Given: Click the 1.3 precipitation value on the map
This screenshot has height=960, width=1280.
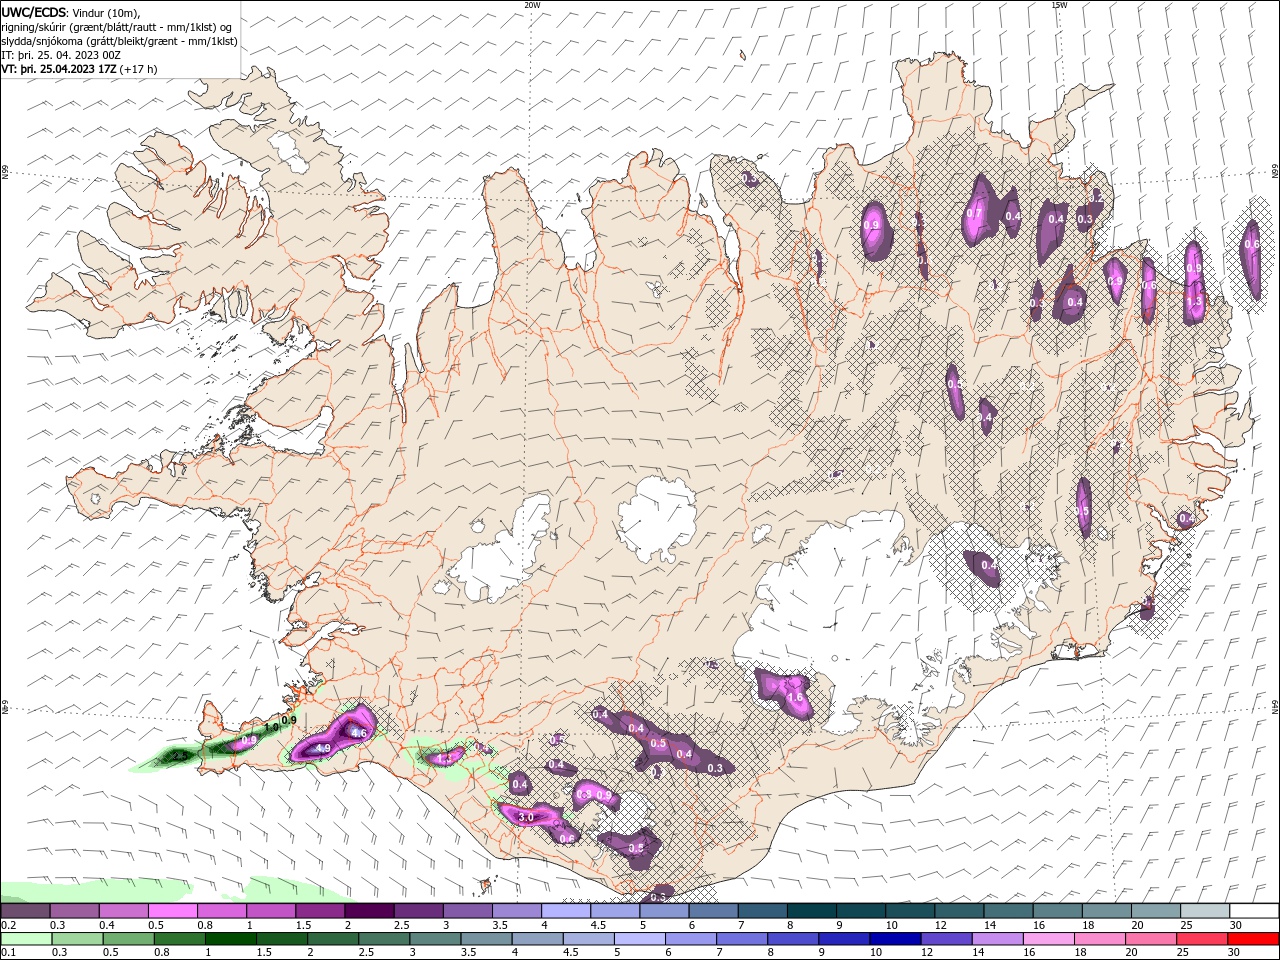Looking at the screenshot, I should [1194, 301].
